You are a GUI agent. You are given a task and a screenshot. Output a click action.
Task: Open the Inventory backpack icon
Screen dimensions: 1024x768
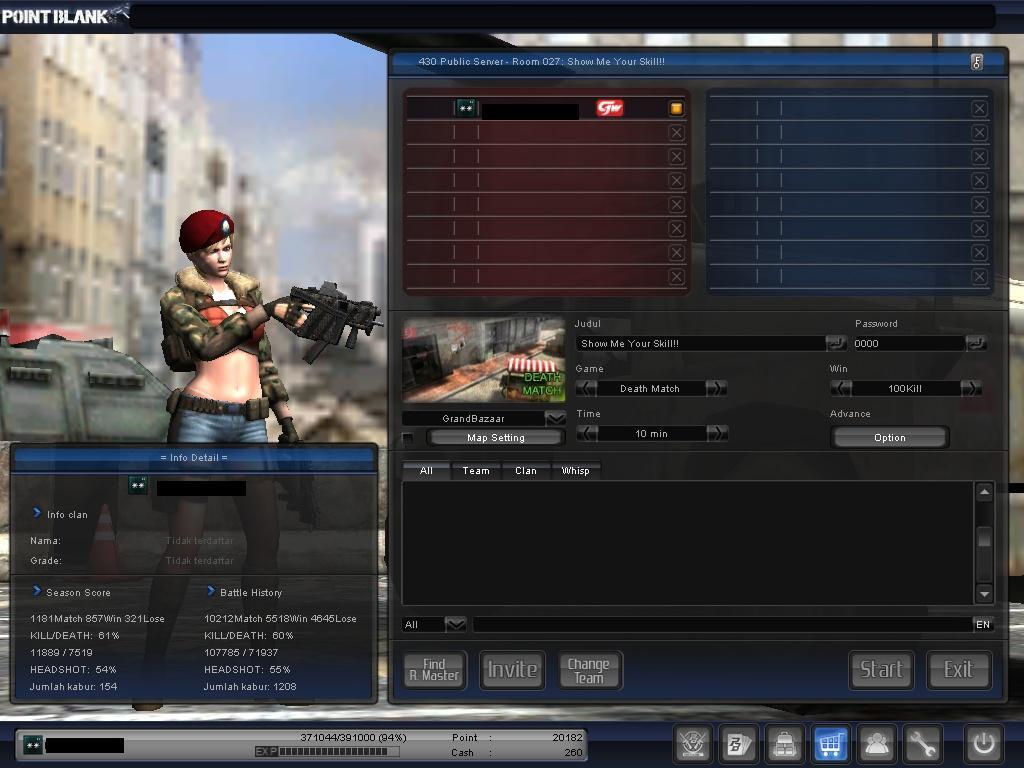784,743
